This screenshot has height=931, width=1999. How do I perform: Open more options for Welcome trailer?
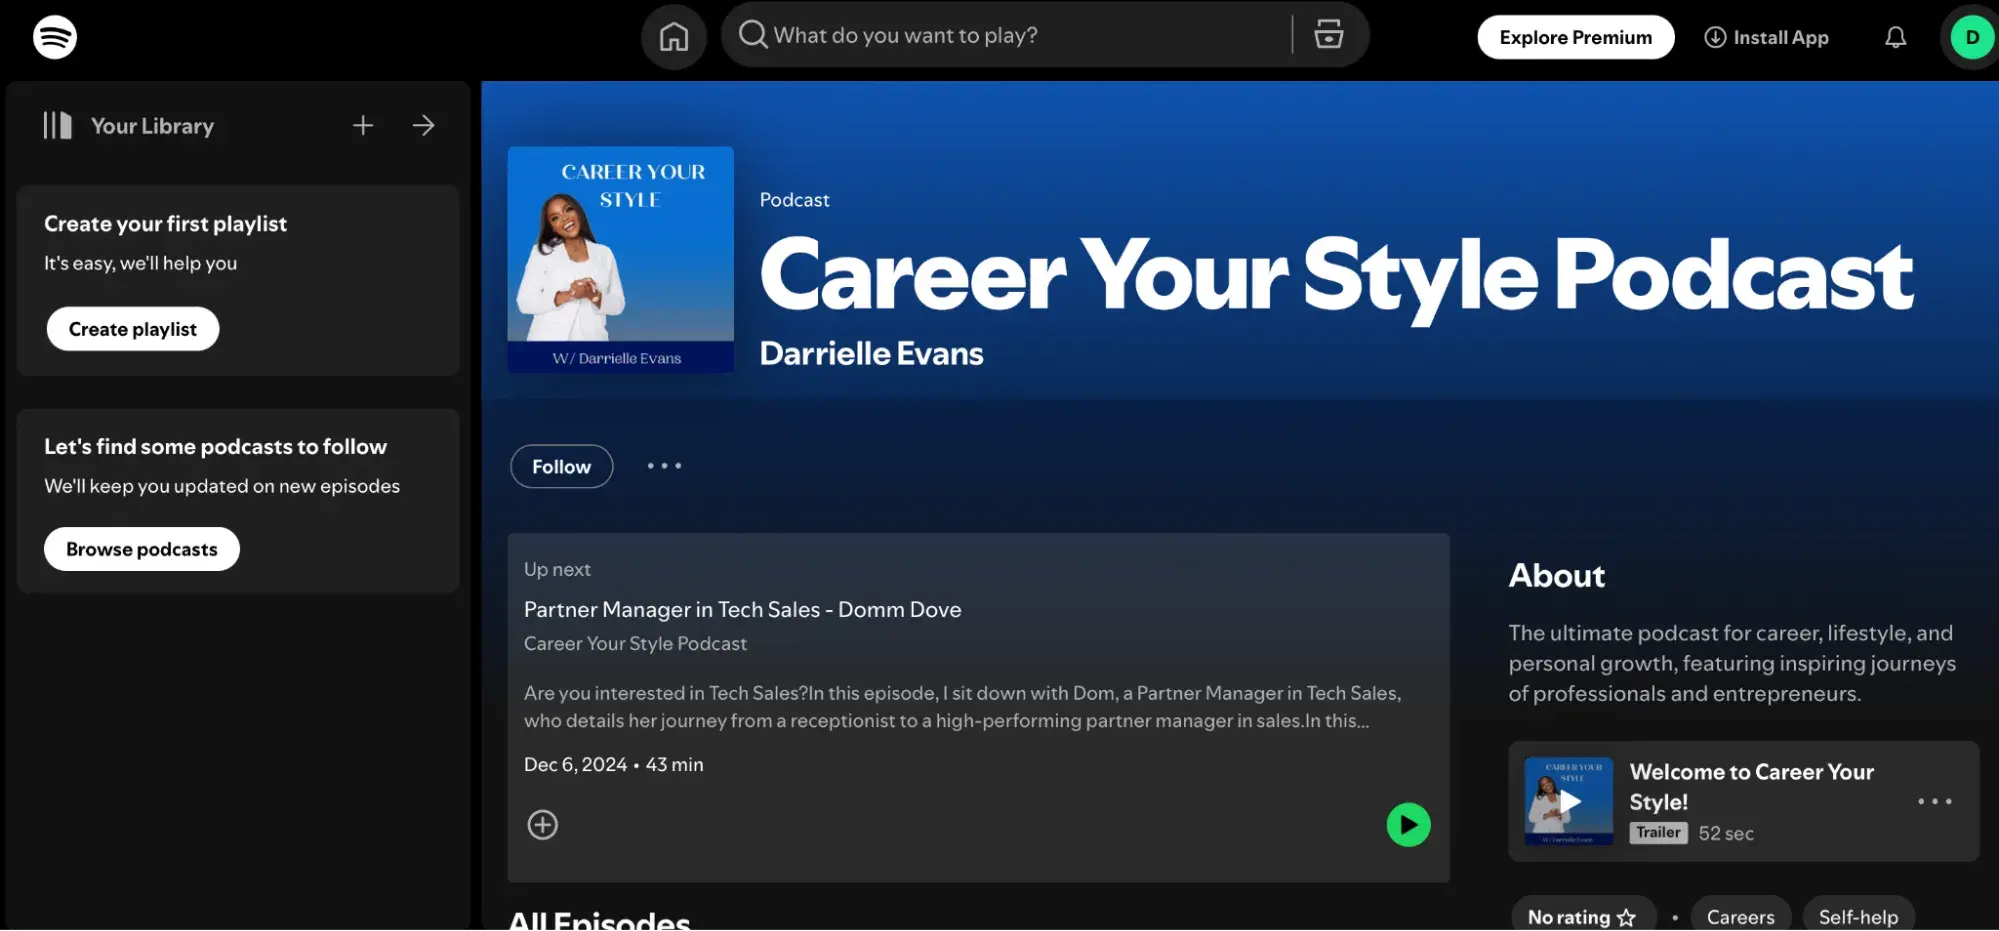[x=1934, y=801]
